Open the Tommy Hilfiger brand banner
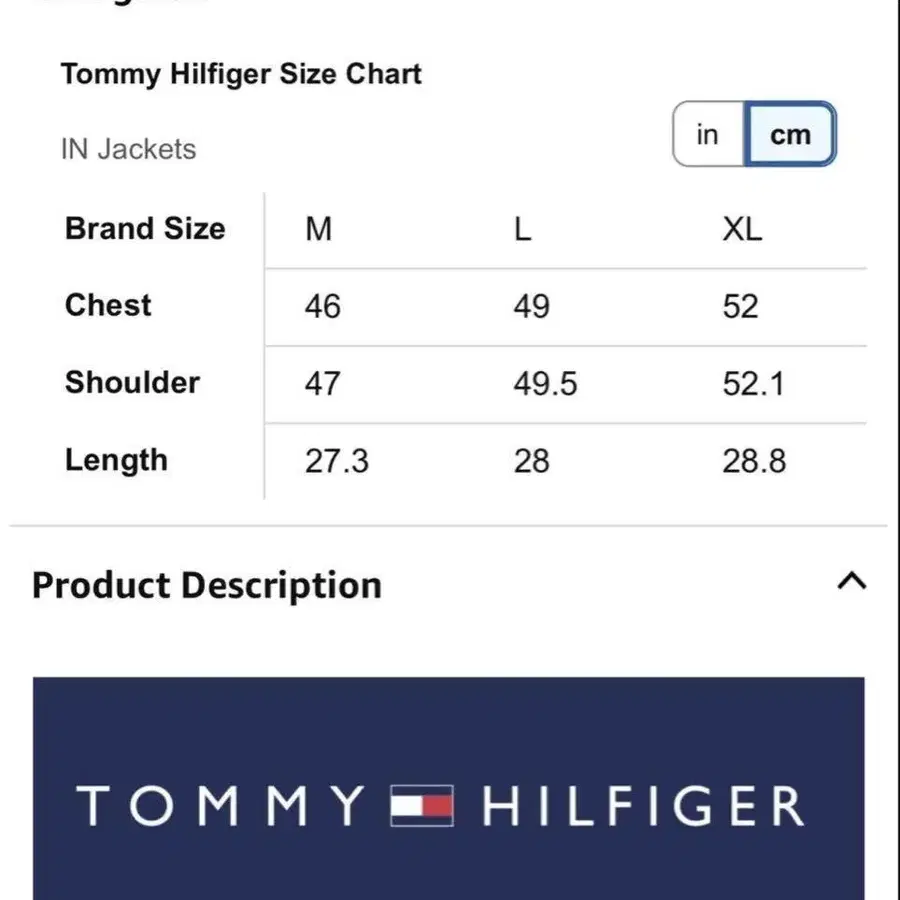The image size is (900, 900). coord(448,788)
